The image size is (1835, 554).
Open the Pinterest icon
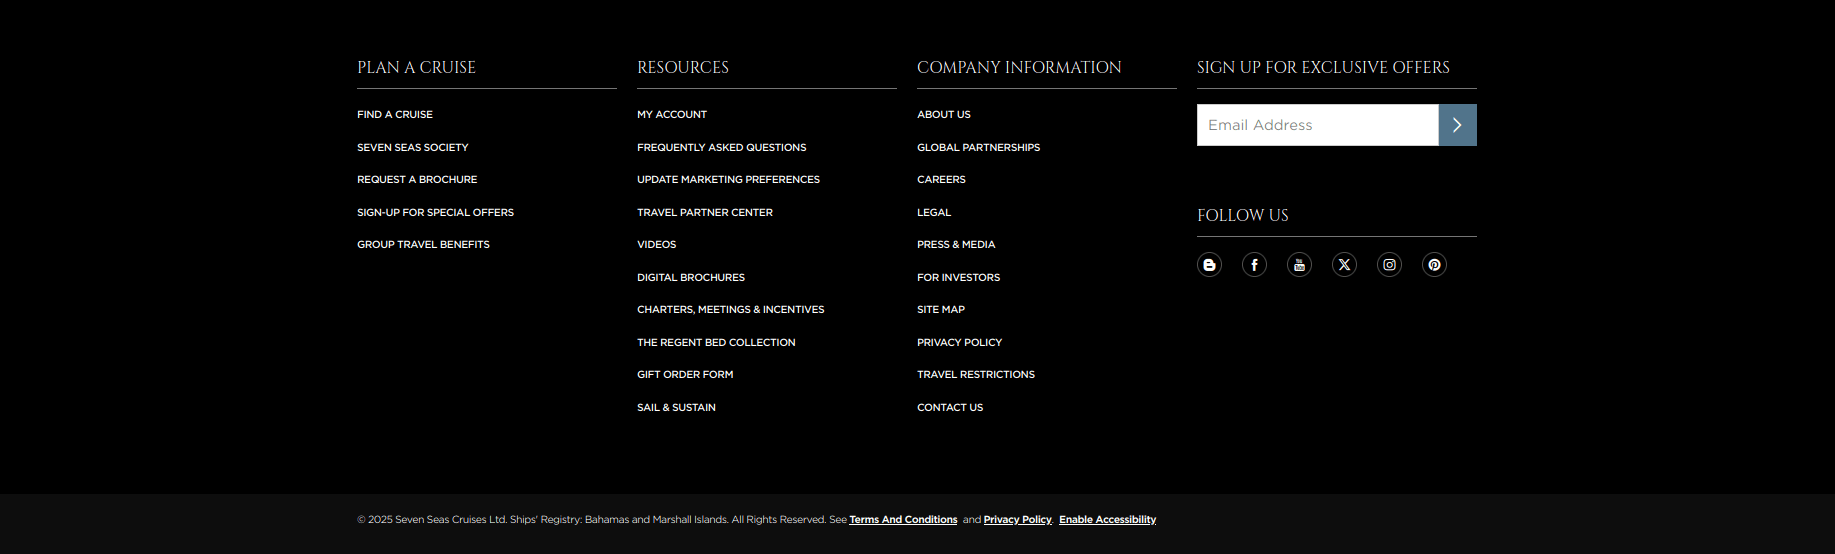[x=1434, y=265]
